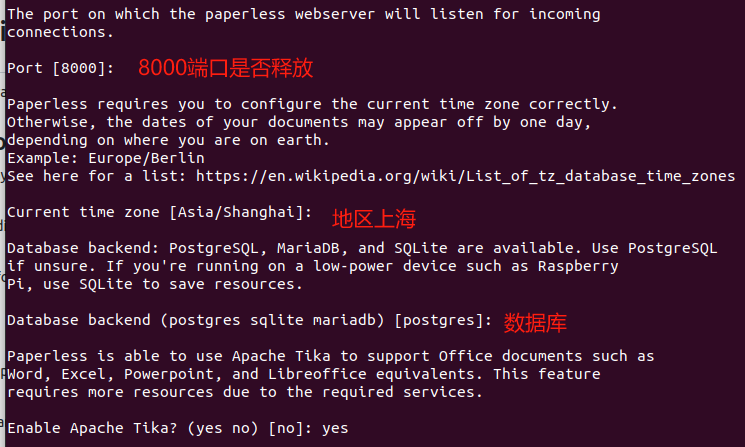The height and width of the screenshot is (447, 745).
Task: Place cursor after the typed 'yes' answer
Action: coord(350,427)
